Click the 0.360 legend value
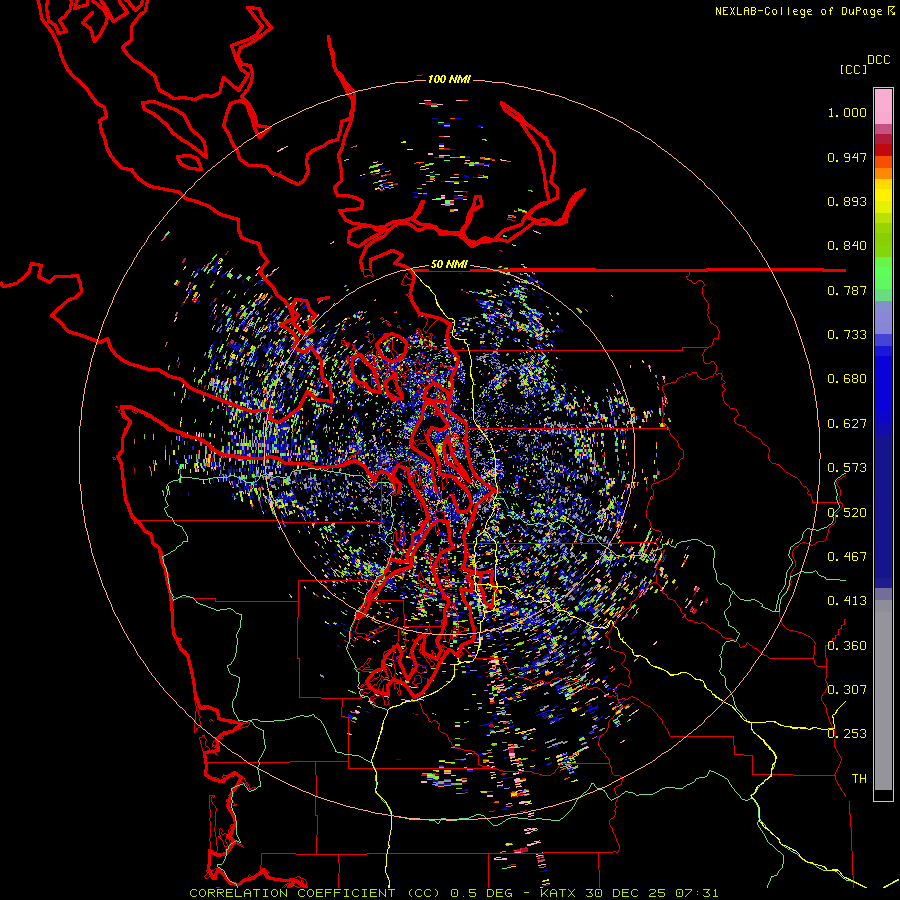Image resolution: width=900 pixels, height=900 pixels. 847,646
